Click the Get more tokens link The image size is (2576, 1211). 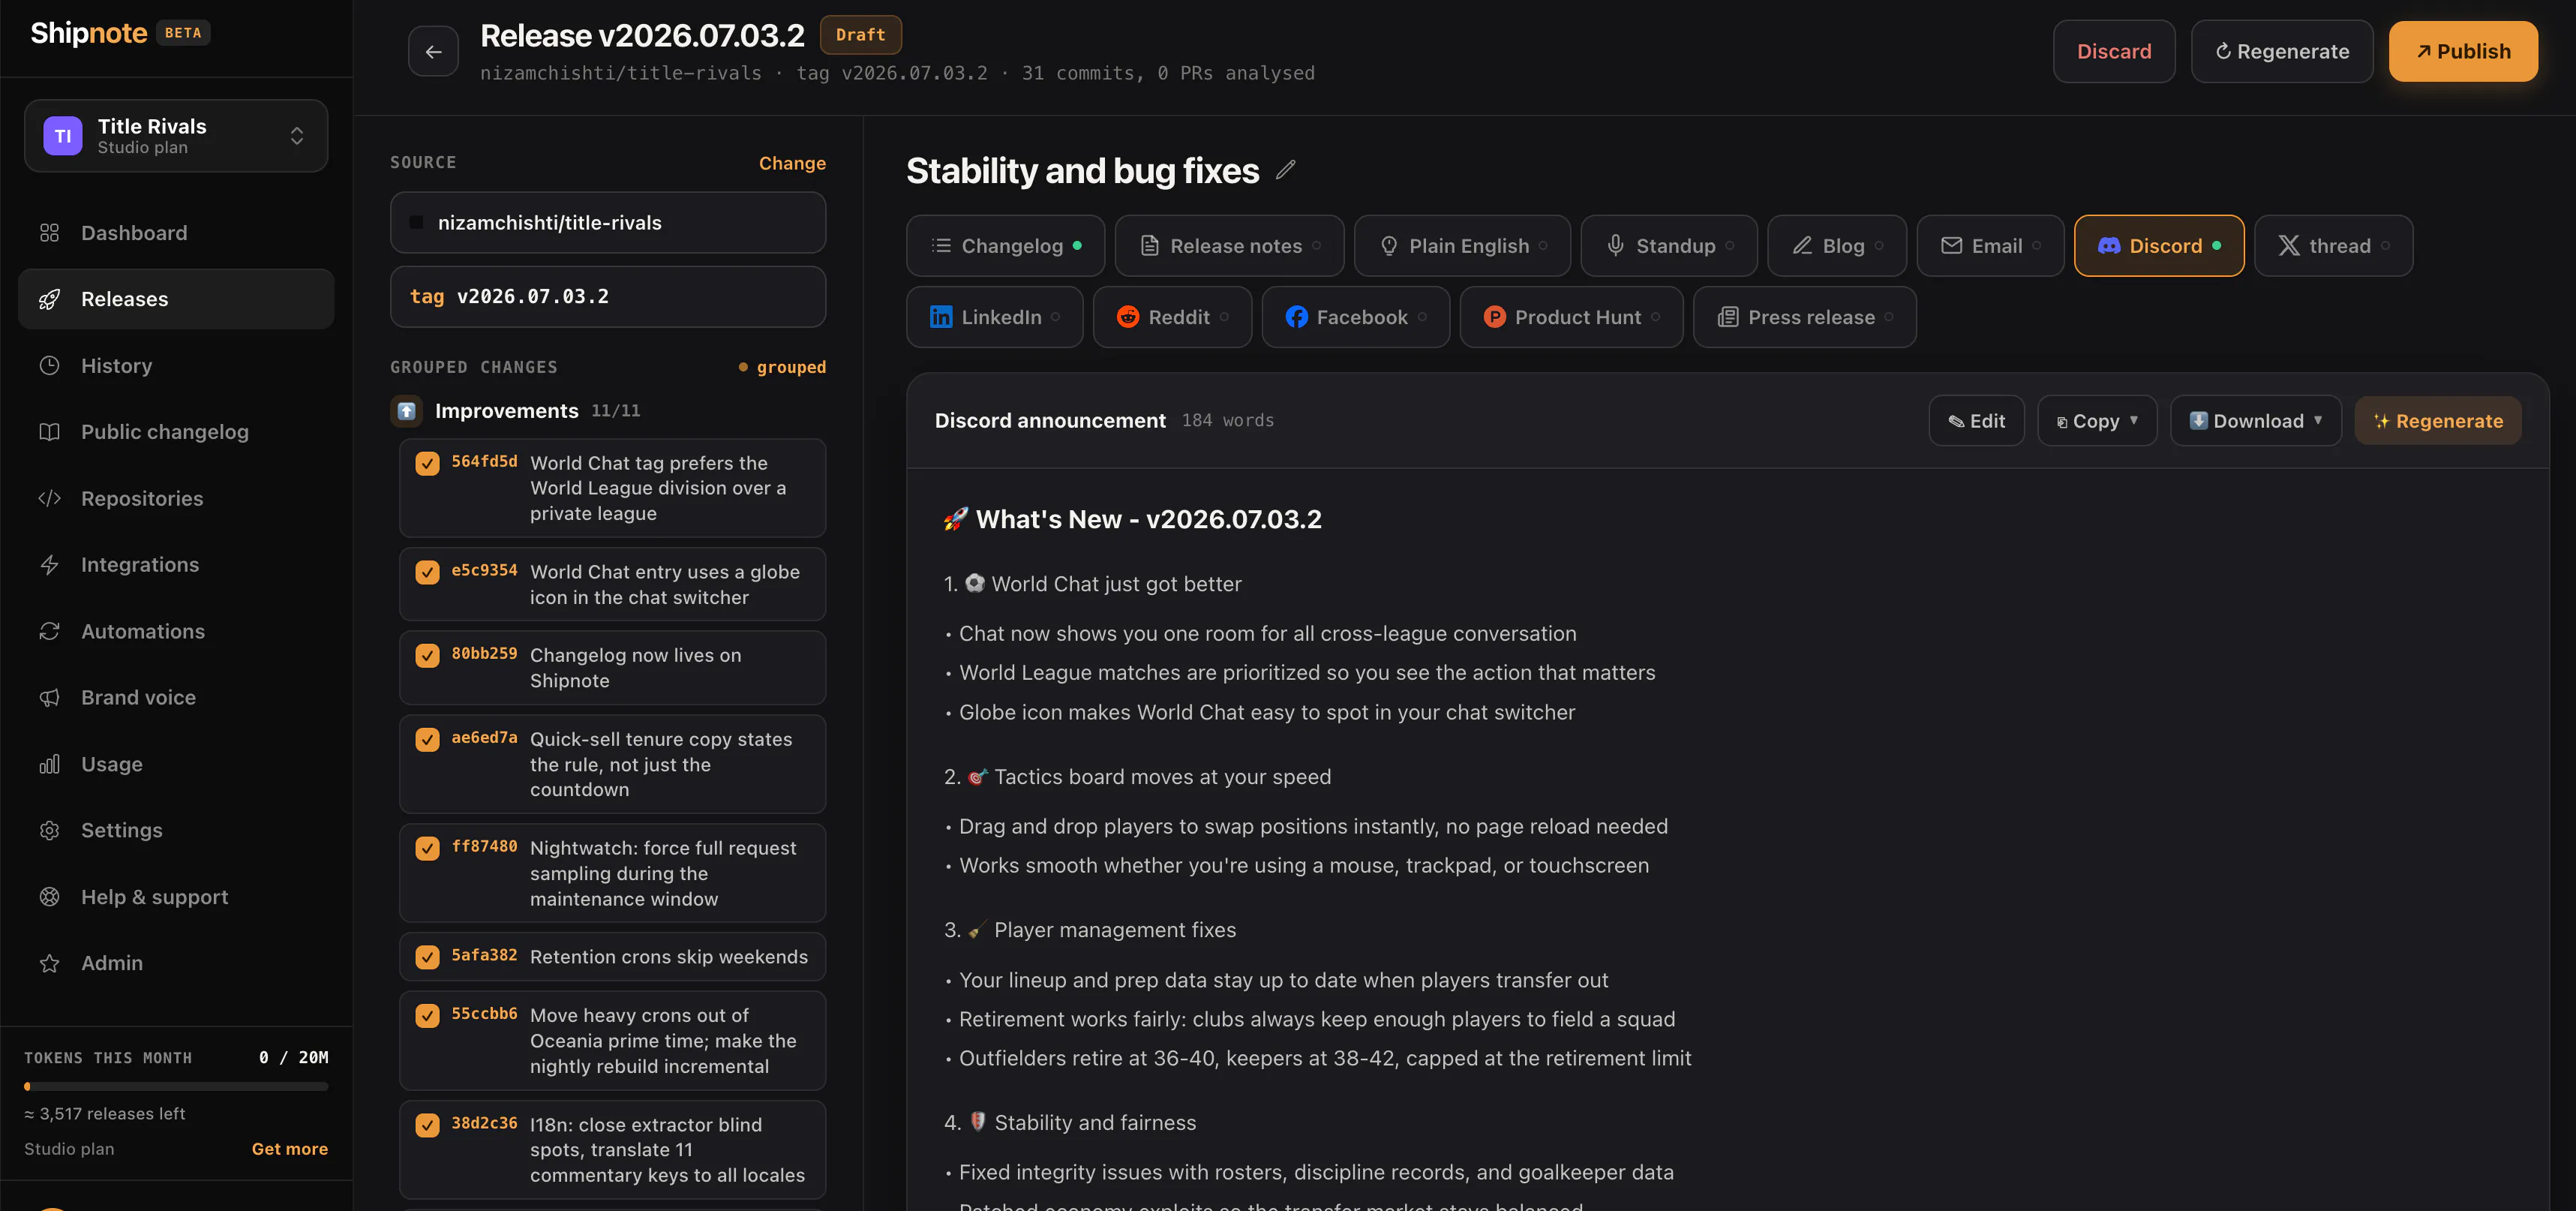tap(289, 1149)
